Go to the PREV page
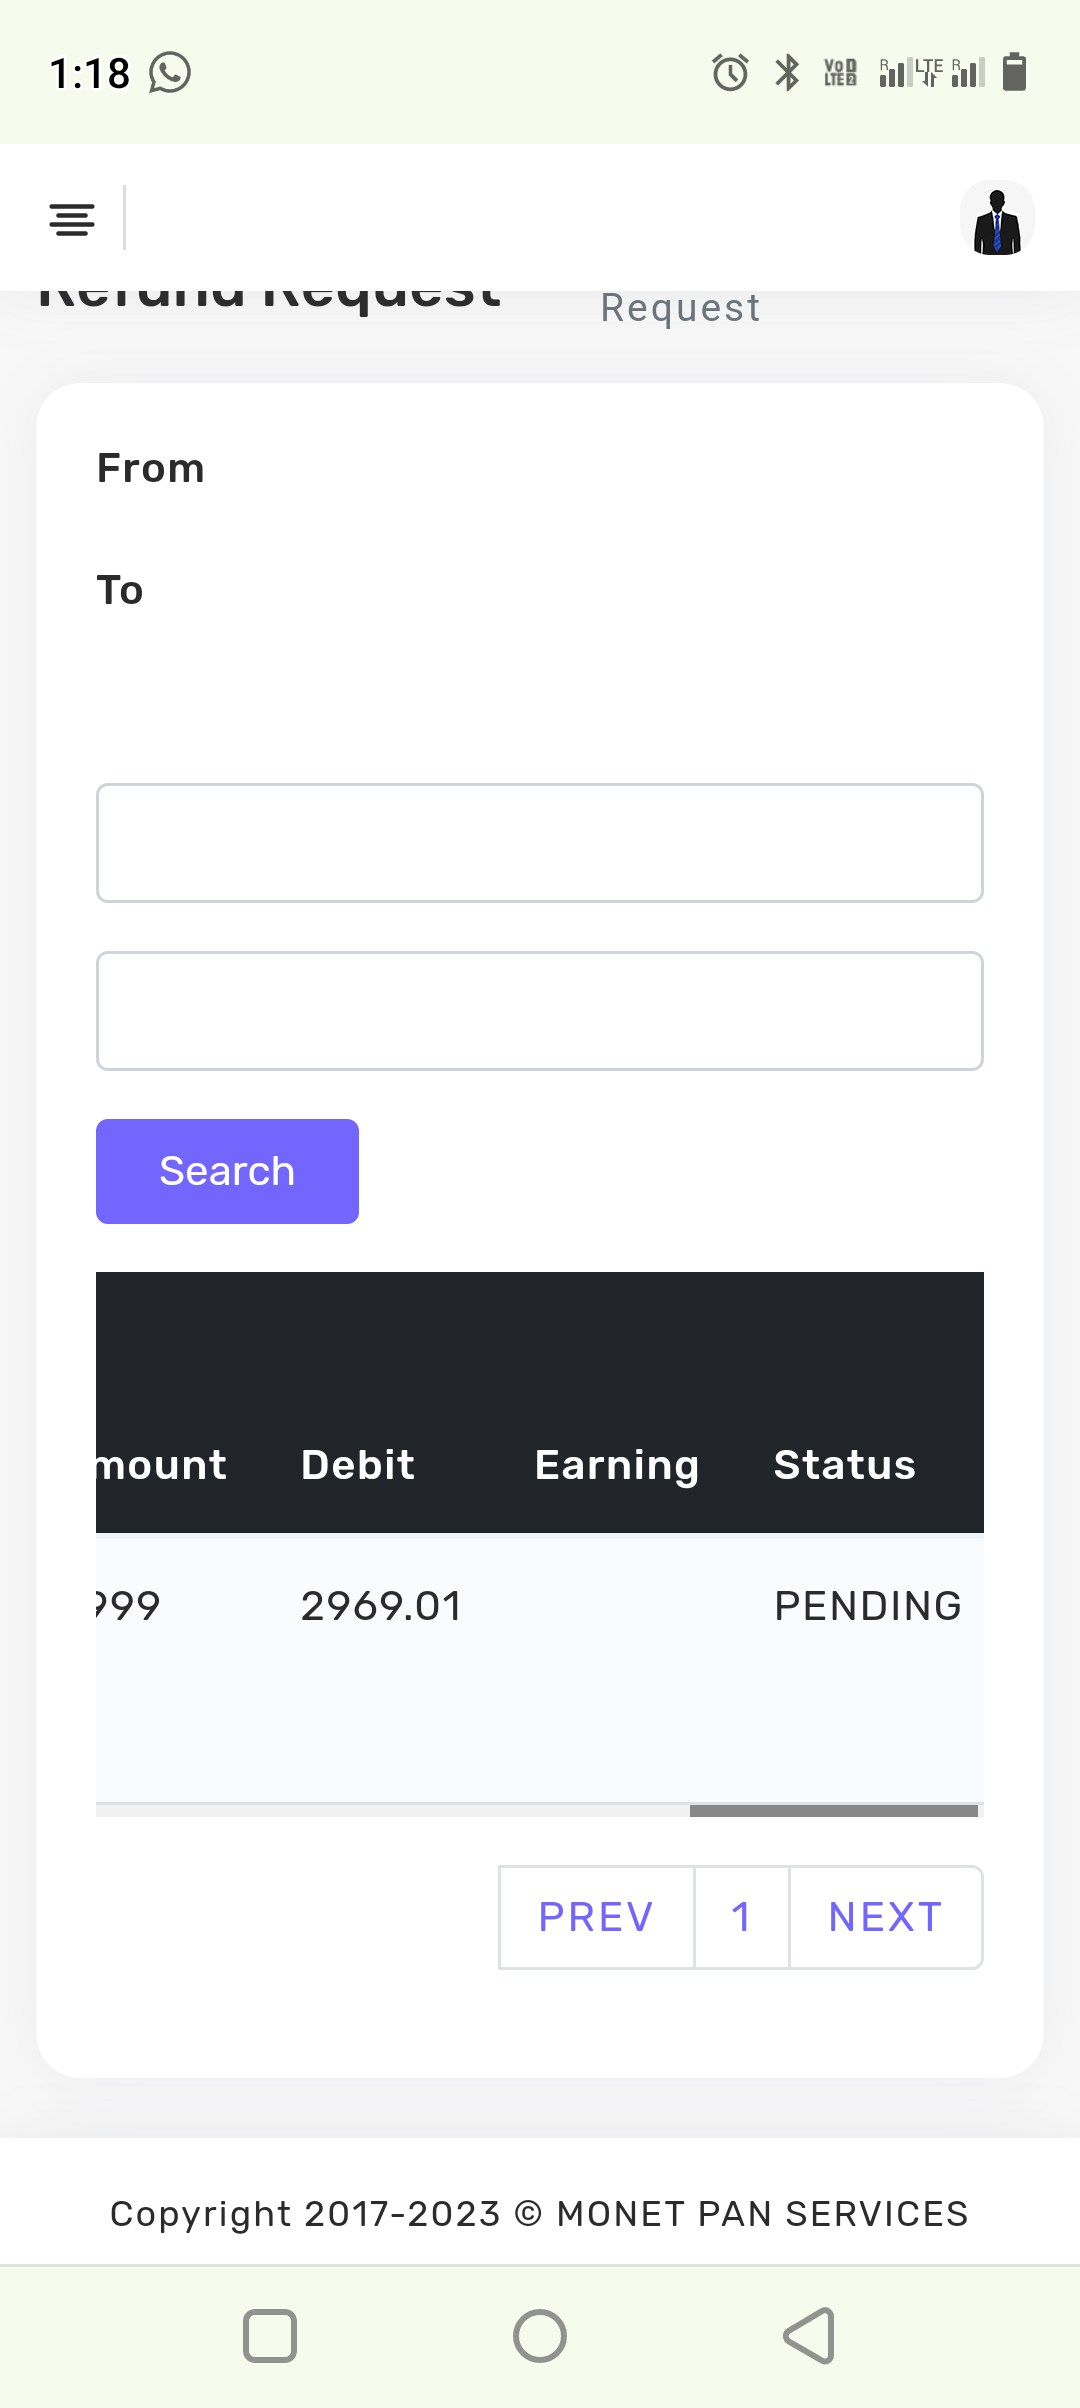The width and height of the screenshot is (1080, 2408). [596, 1917]
